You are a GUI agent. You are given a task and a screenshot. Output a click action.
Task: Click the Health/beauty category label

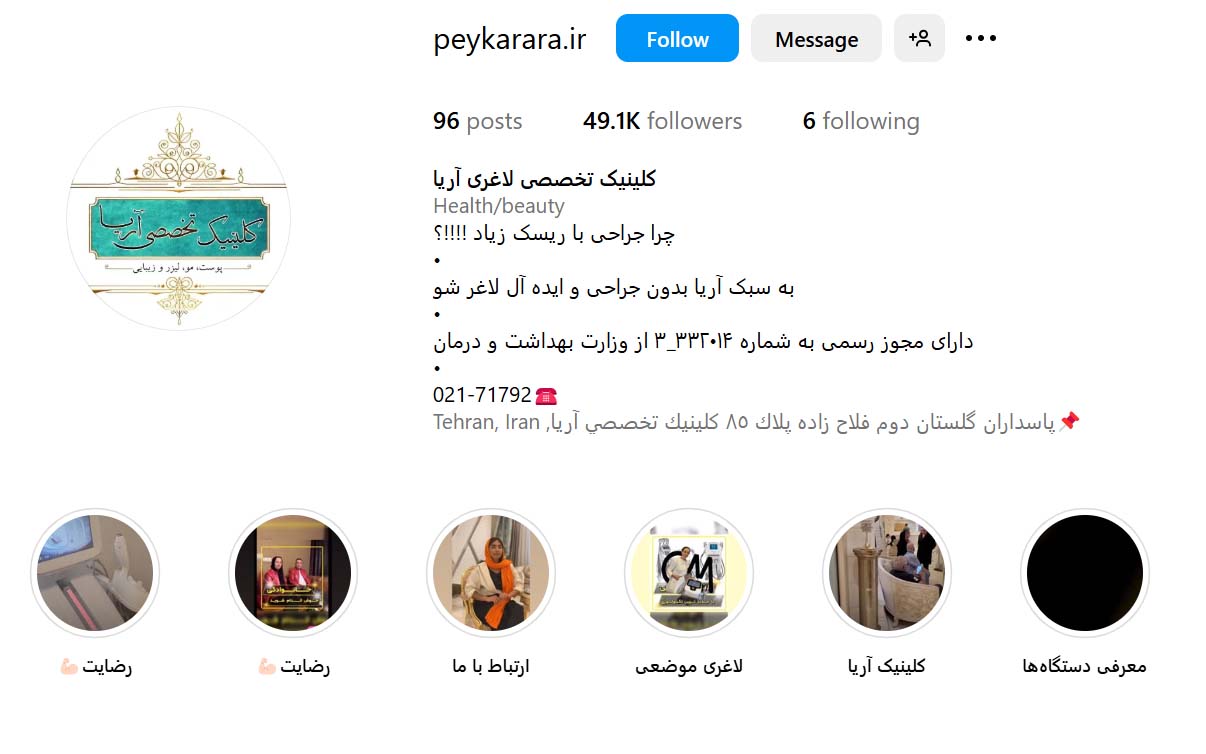pyautogui.click(x=499, y=206)
